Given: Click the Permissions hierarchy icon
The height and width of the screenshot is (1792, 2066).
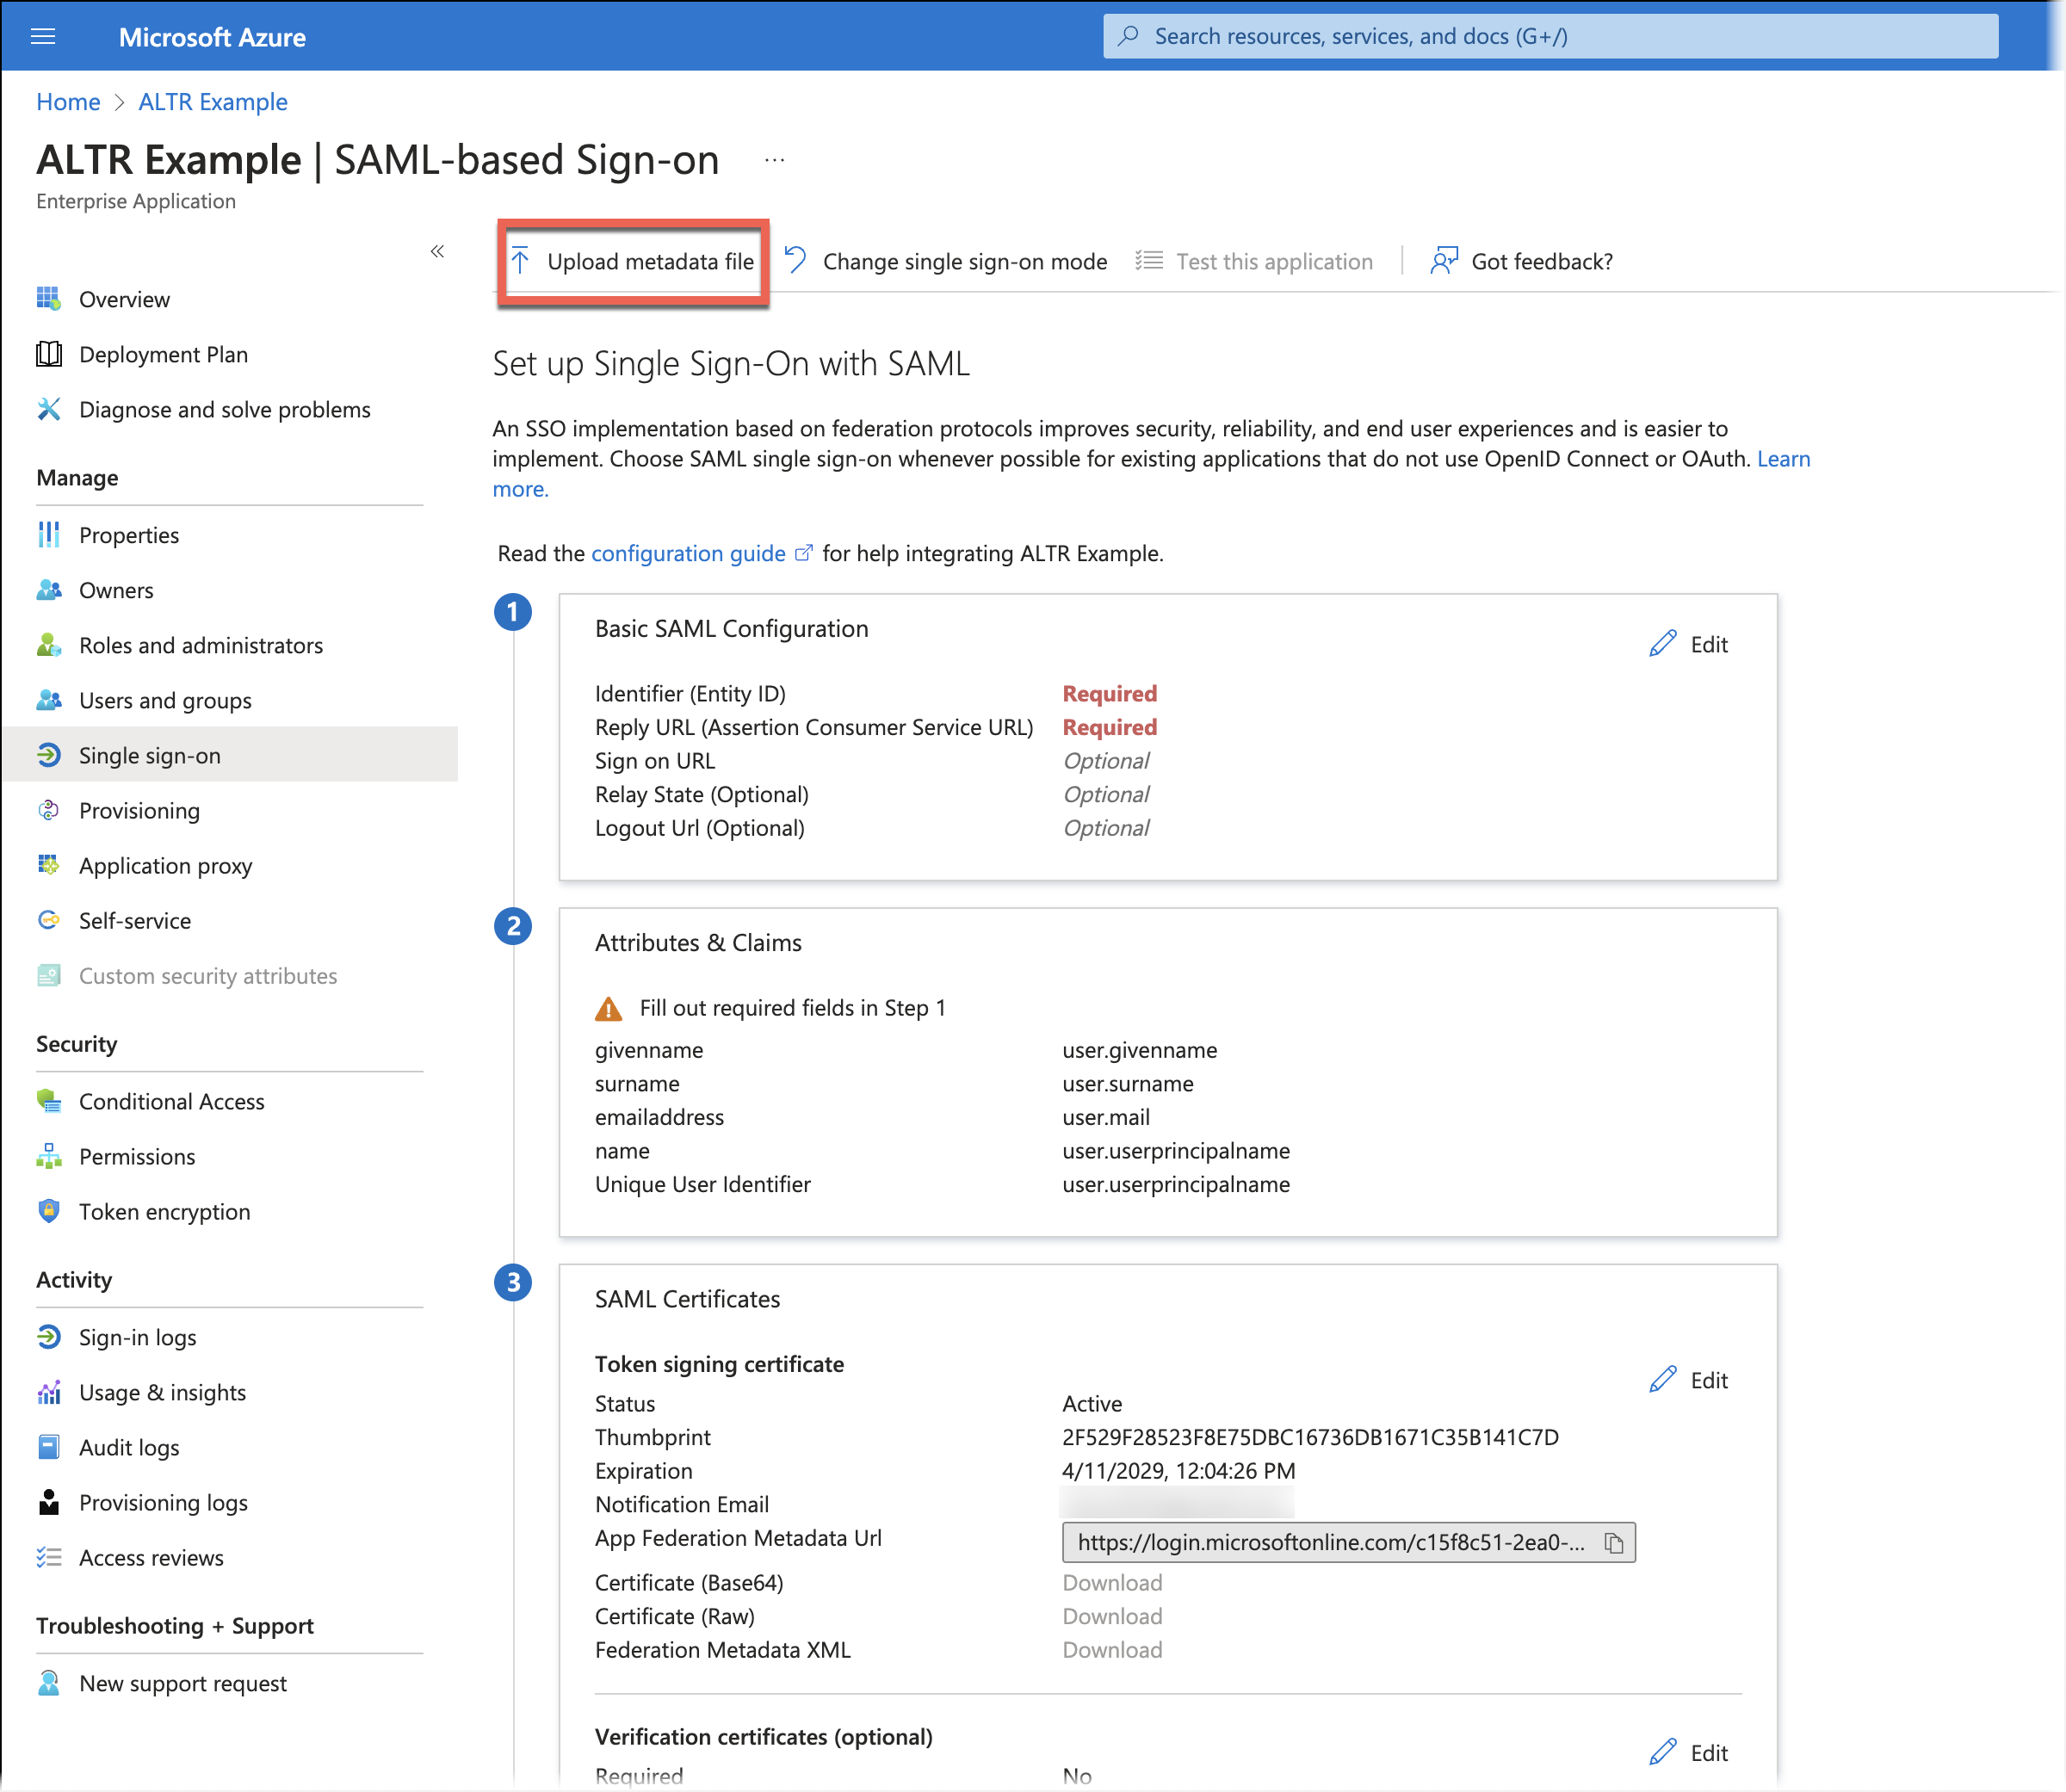Looking at the screenshot, I should click(x=49, y=1156).
